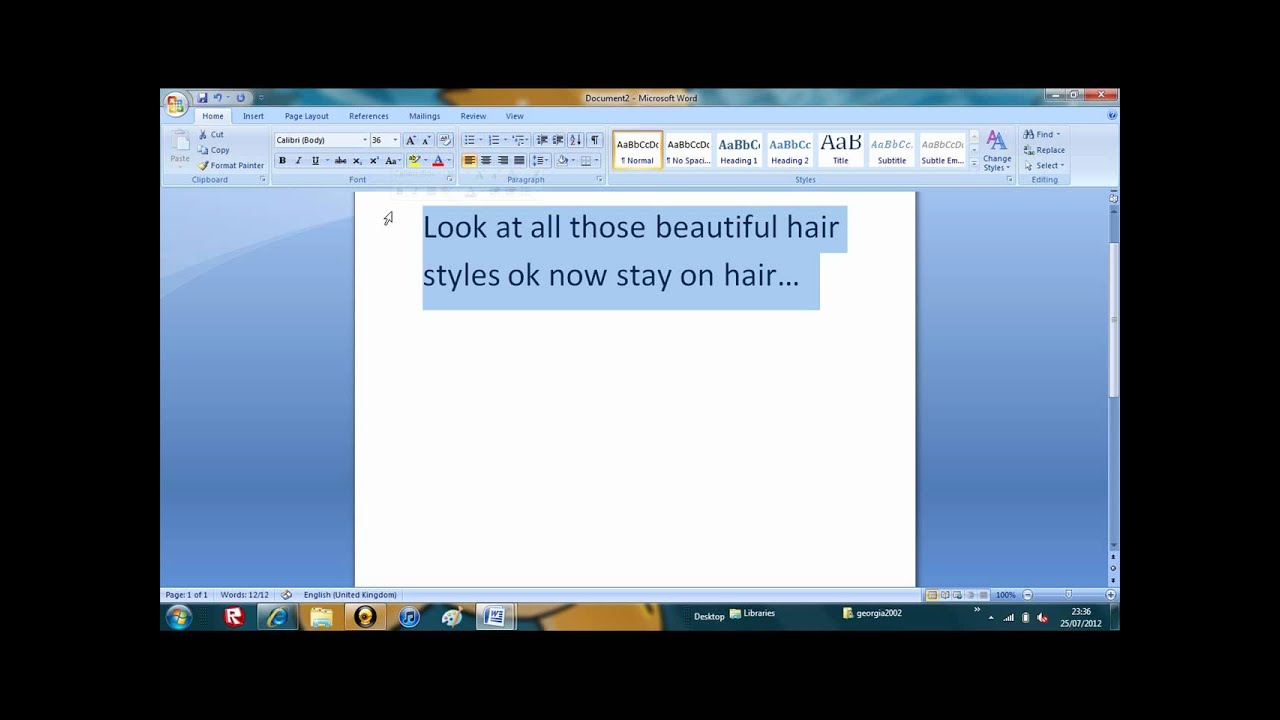Open the Calibri font name dropdown
1280x720 pixels.
(365, 140)
